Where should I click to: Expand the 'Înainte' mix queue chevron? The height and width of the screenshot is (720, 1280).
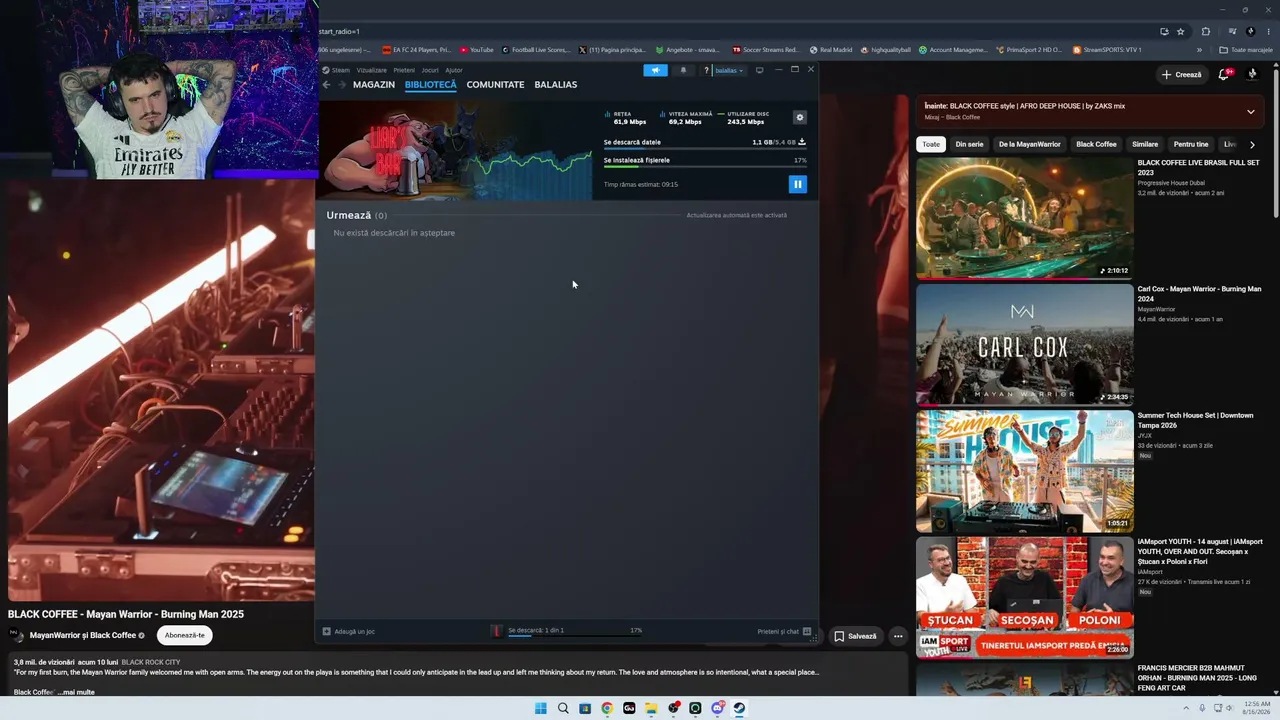tap(1251, 111)
